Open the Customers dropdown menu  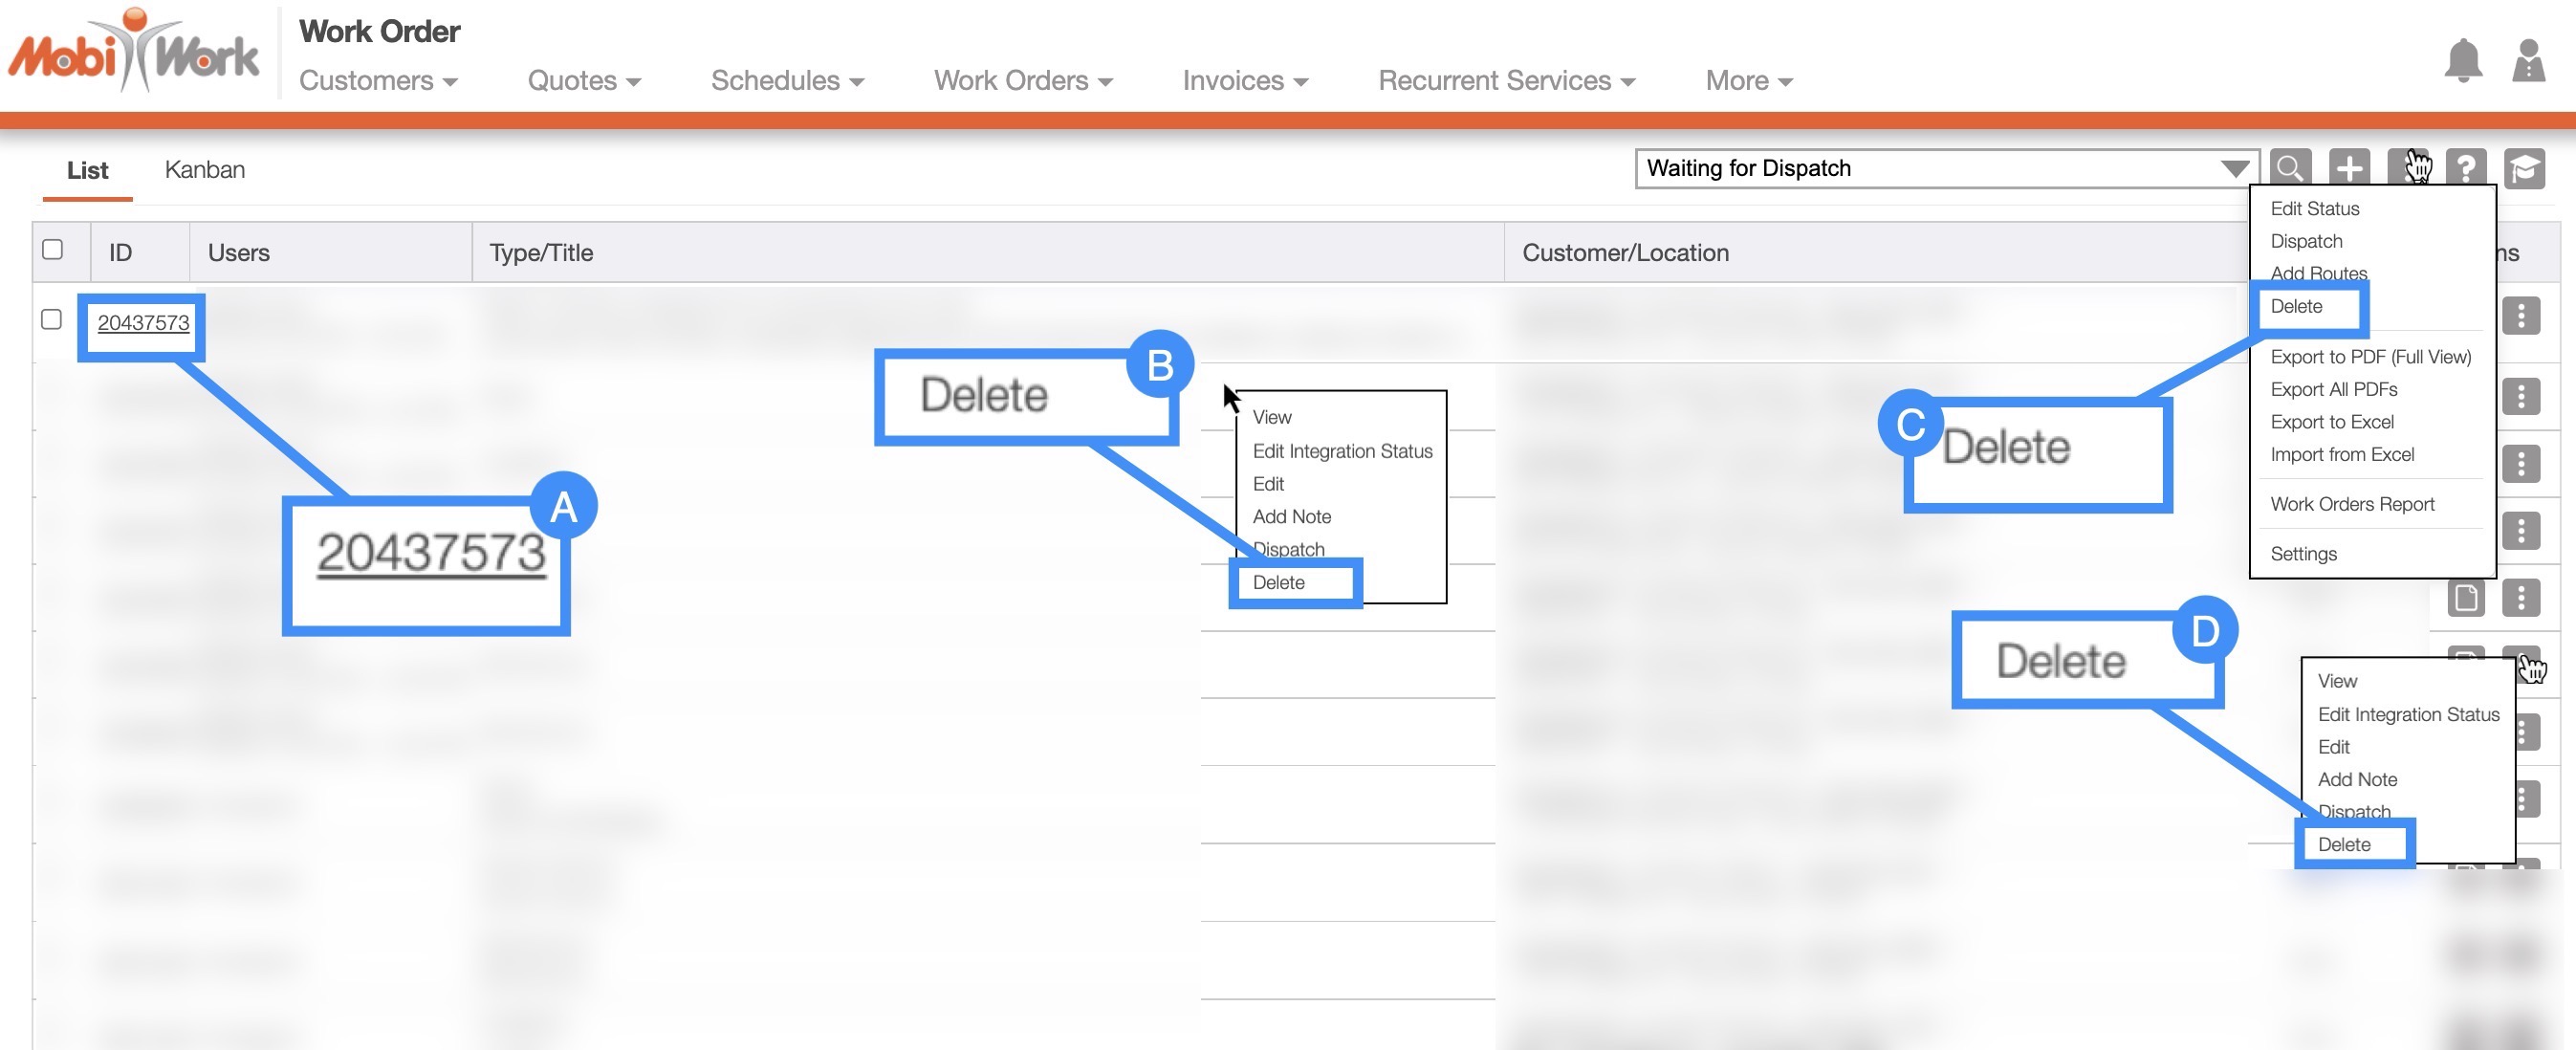pos(378,81)
